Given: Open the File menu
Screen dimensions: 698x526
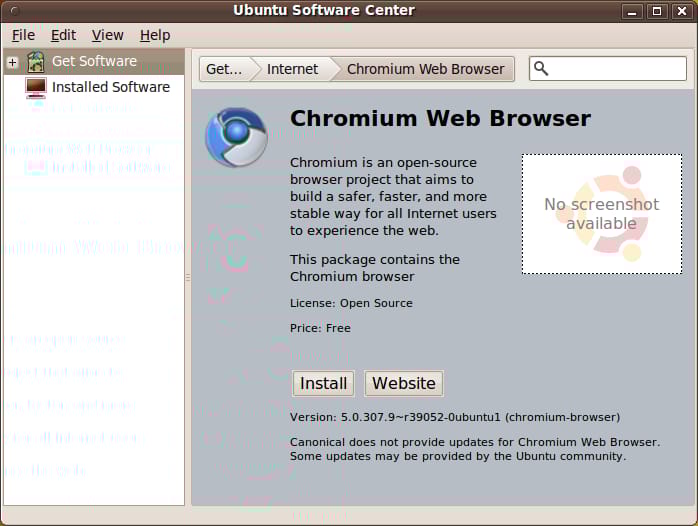Looking at the screenshot, I should click(23, 35).
